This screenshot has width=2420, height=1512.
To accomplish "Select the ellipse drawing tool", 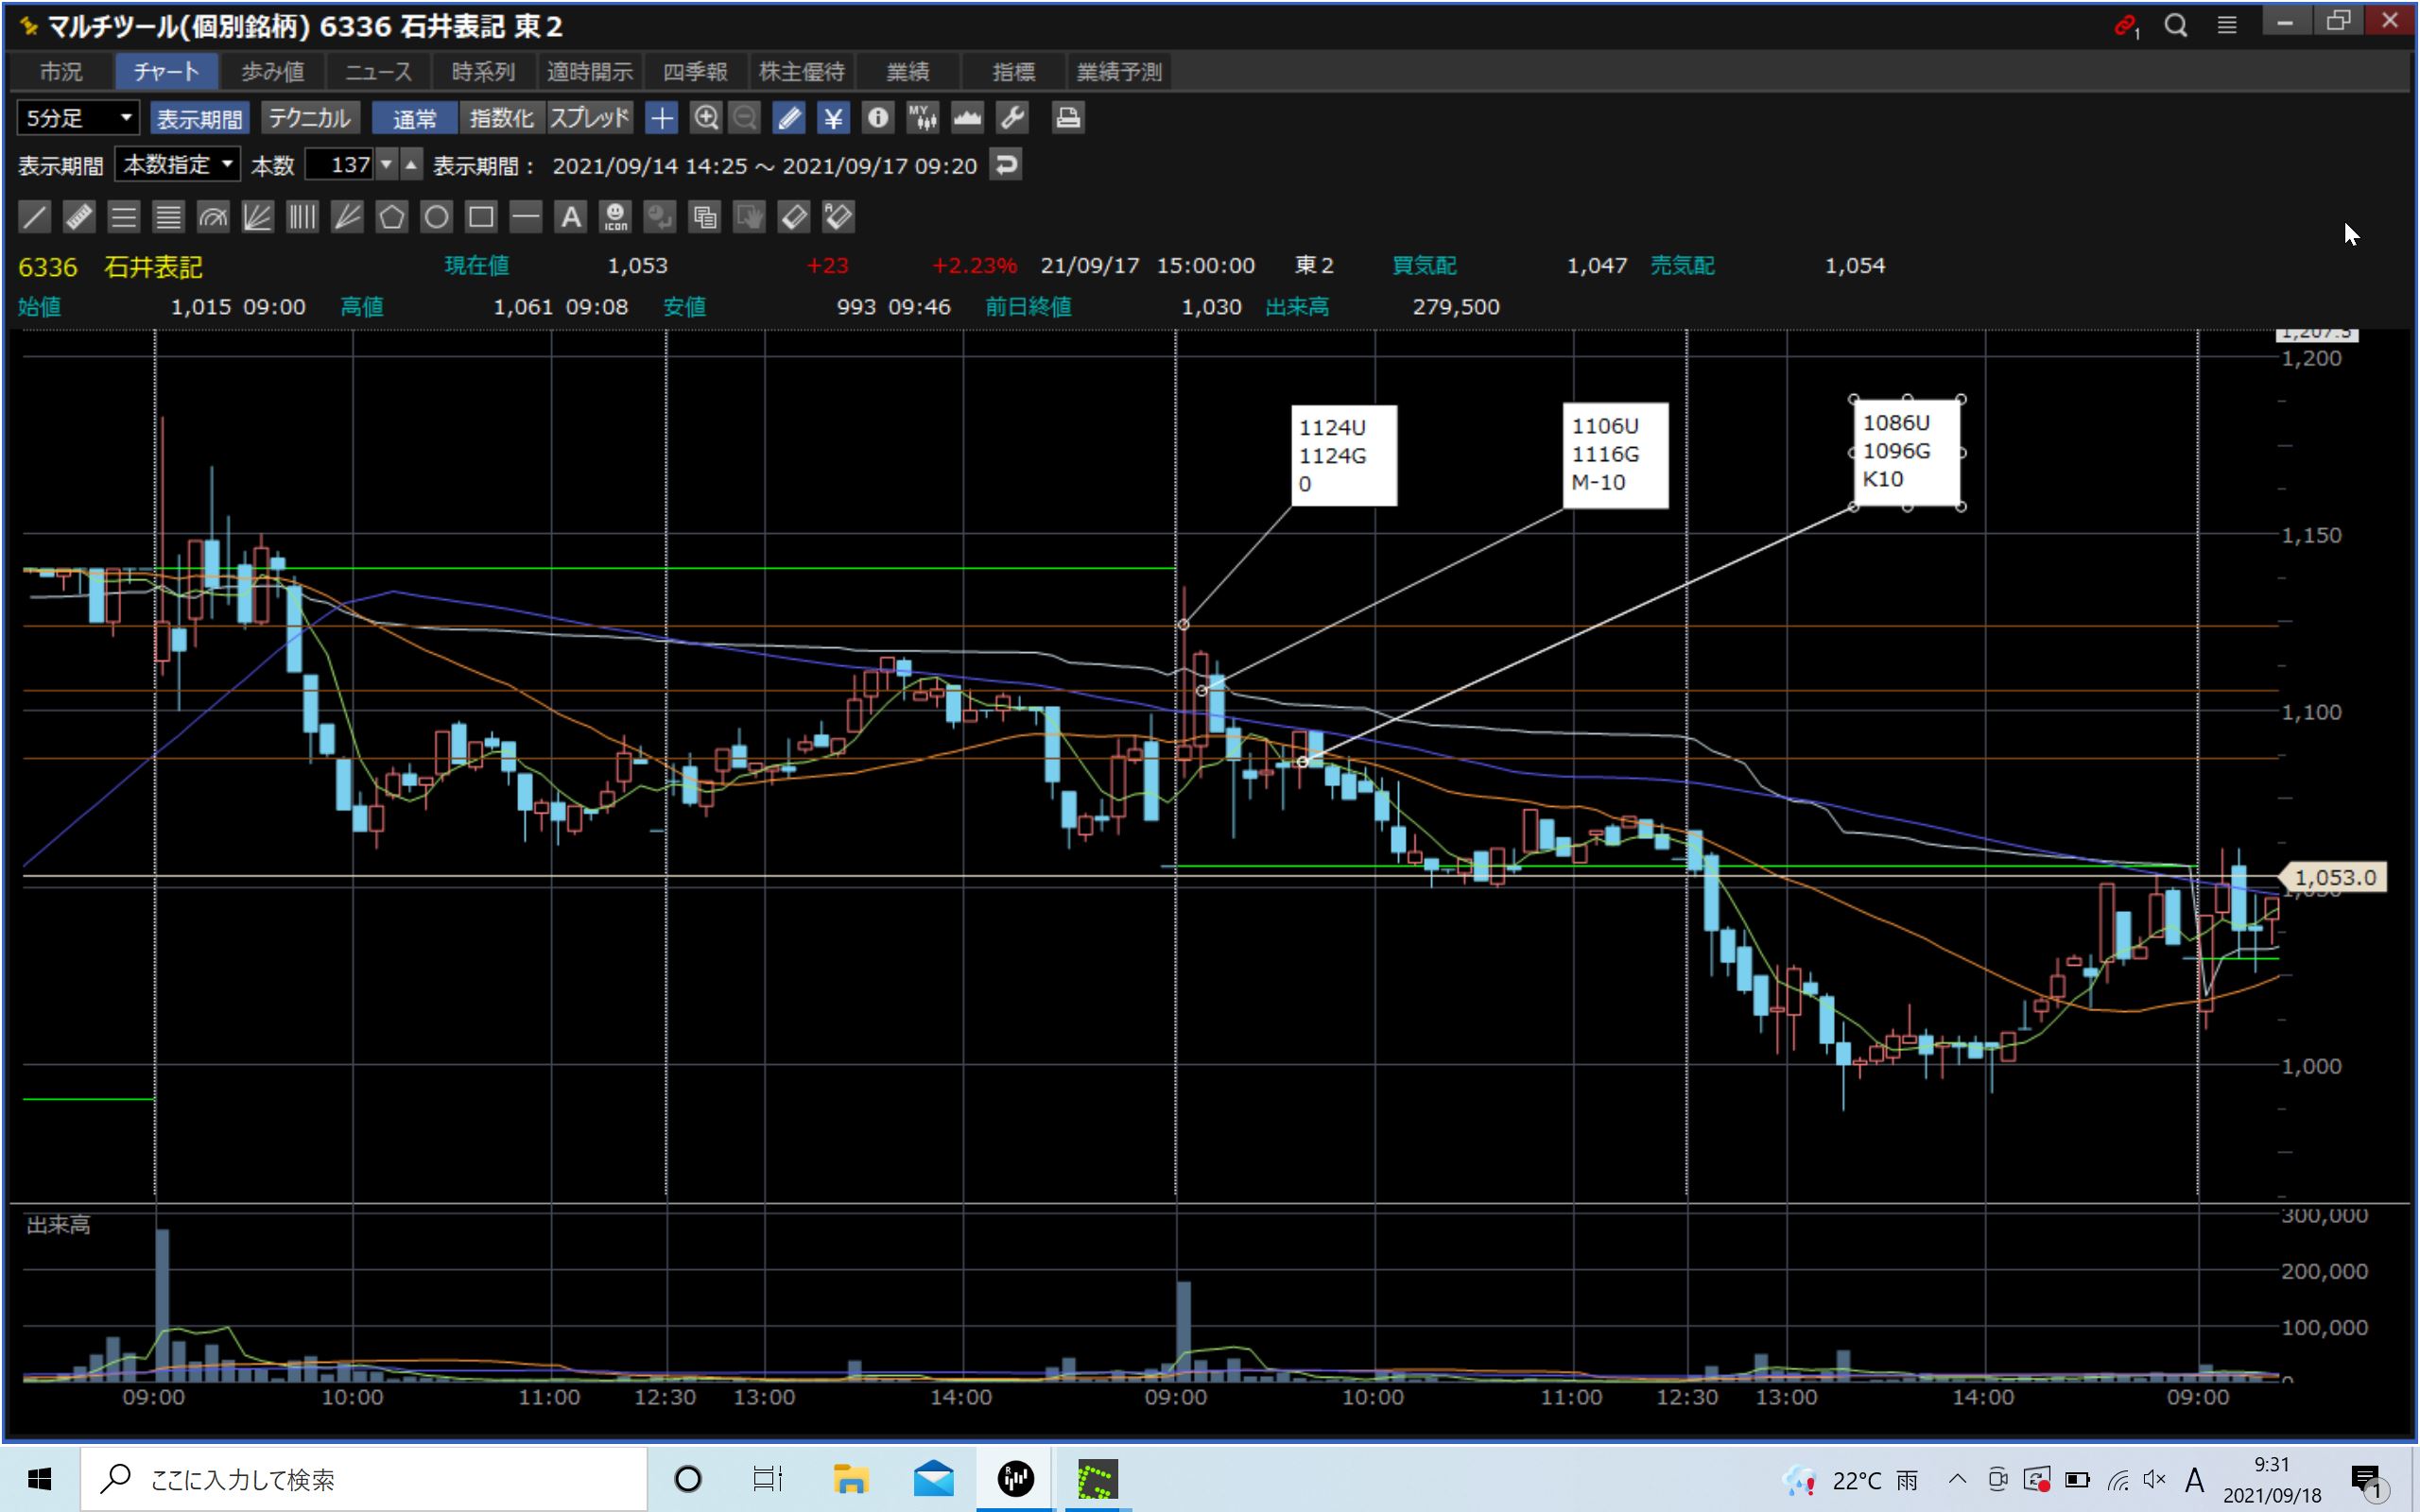I will tap(436, 217).
